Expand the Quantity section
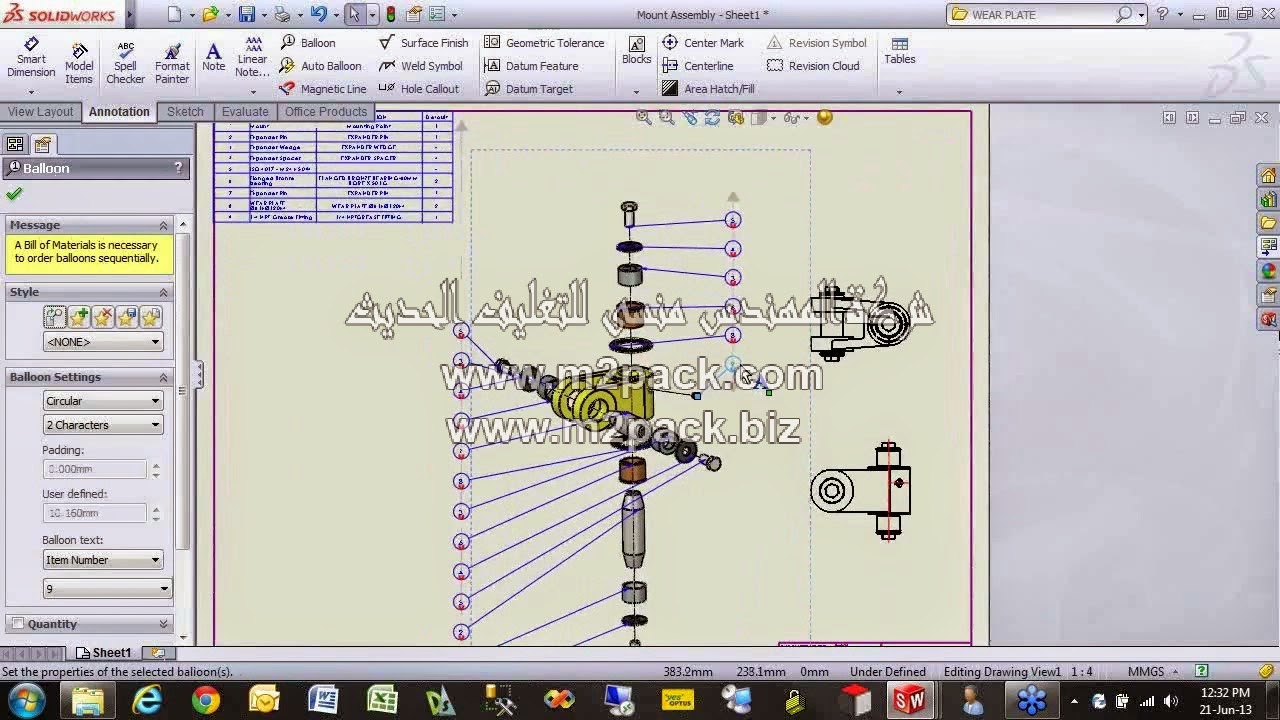Viewport: 1280px width, 720px height. pyautogui.click(x=163, y=624)
